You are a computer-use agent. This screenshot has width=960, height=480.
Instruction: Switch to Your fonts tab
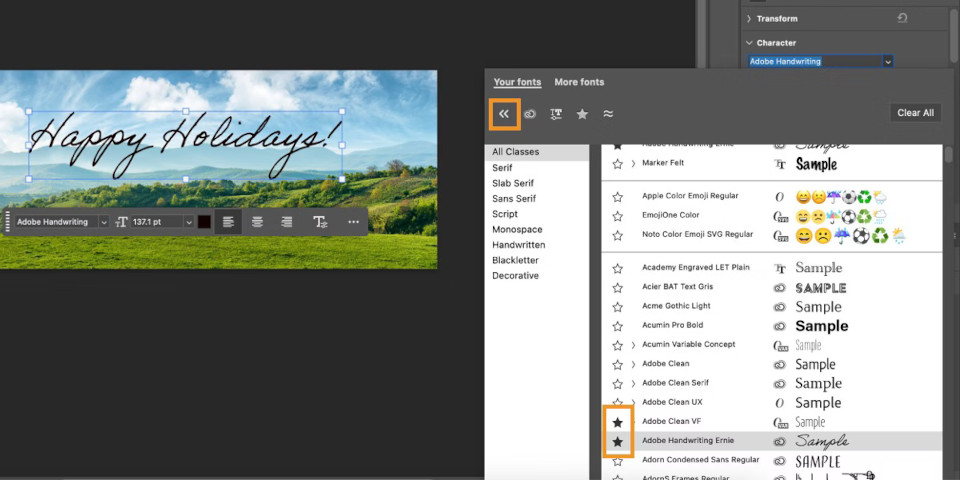point(517,82)
